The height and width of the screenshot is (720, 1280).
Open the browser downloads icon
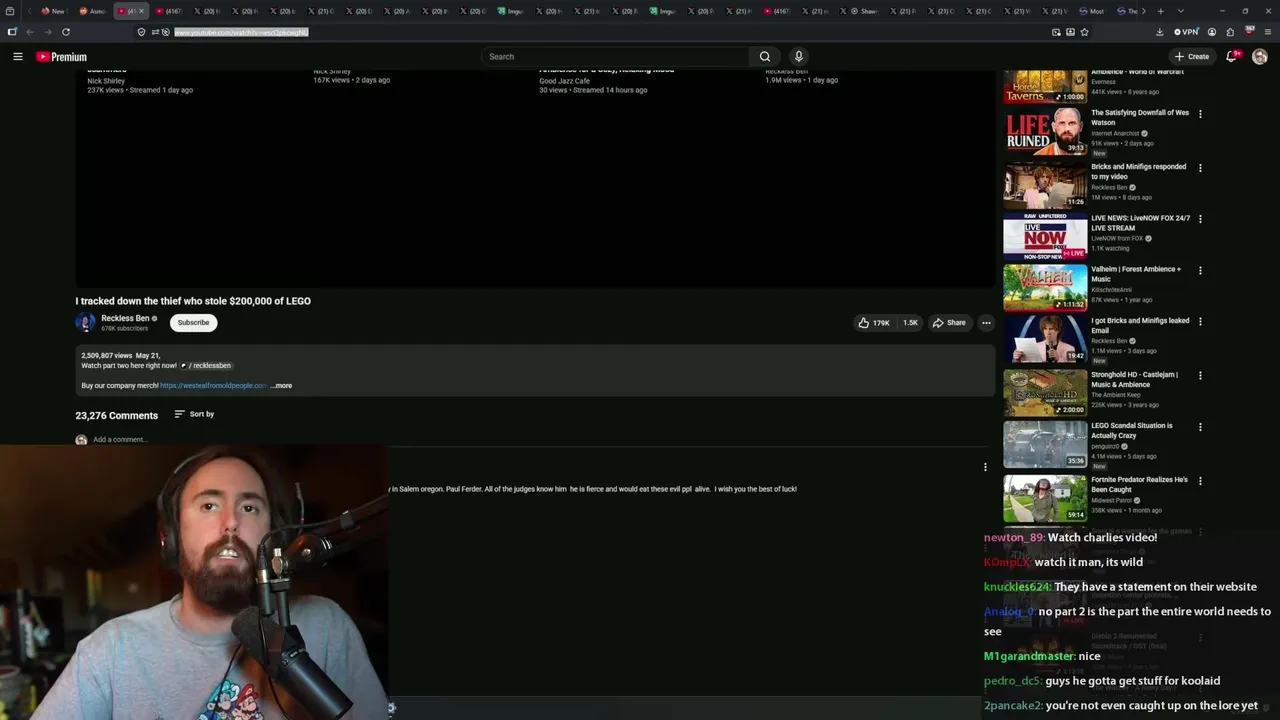click(x=1159, y=32)
